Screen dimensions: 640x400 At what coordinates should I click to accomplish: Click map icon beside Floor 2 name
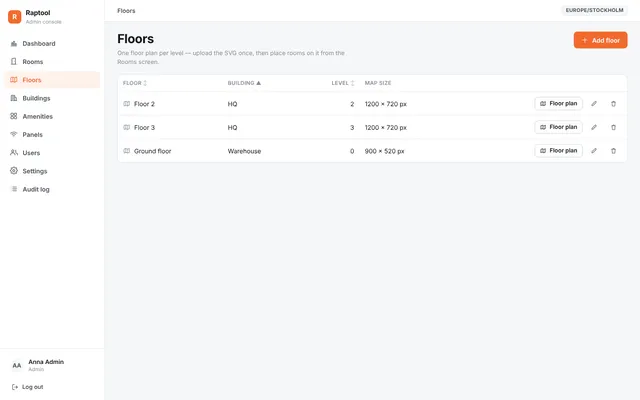pos(127,104)
